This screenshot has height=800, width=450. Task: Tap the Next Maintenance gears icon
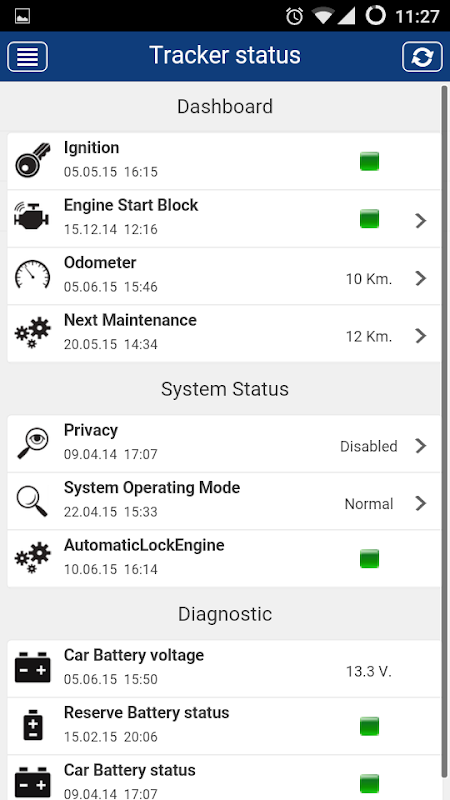(x=32, y=333)
